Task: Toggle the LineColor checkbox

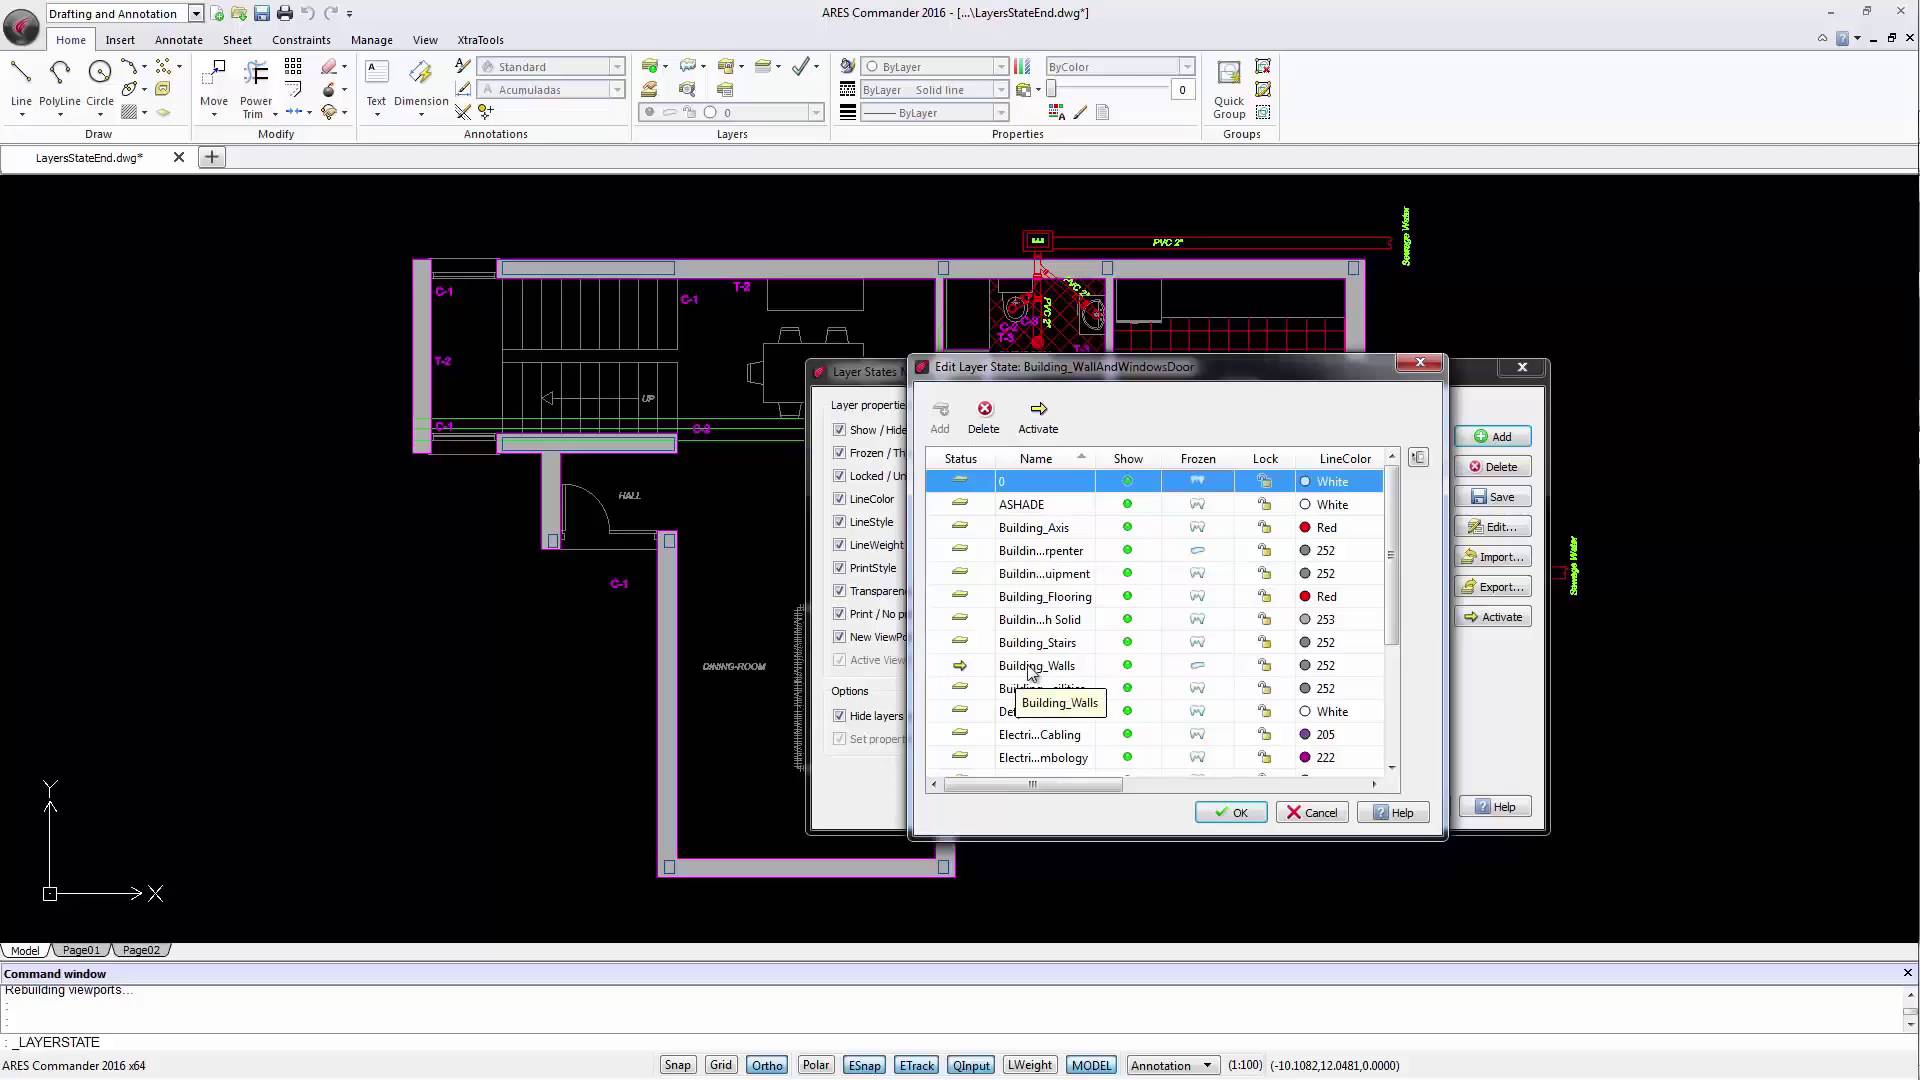Action: point(840,499)
